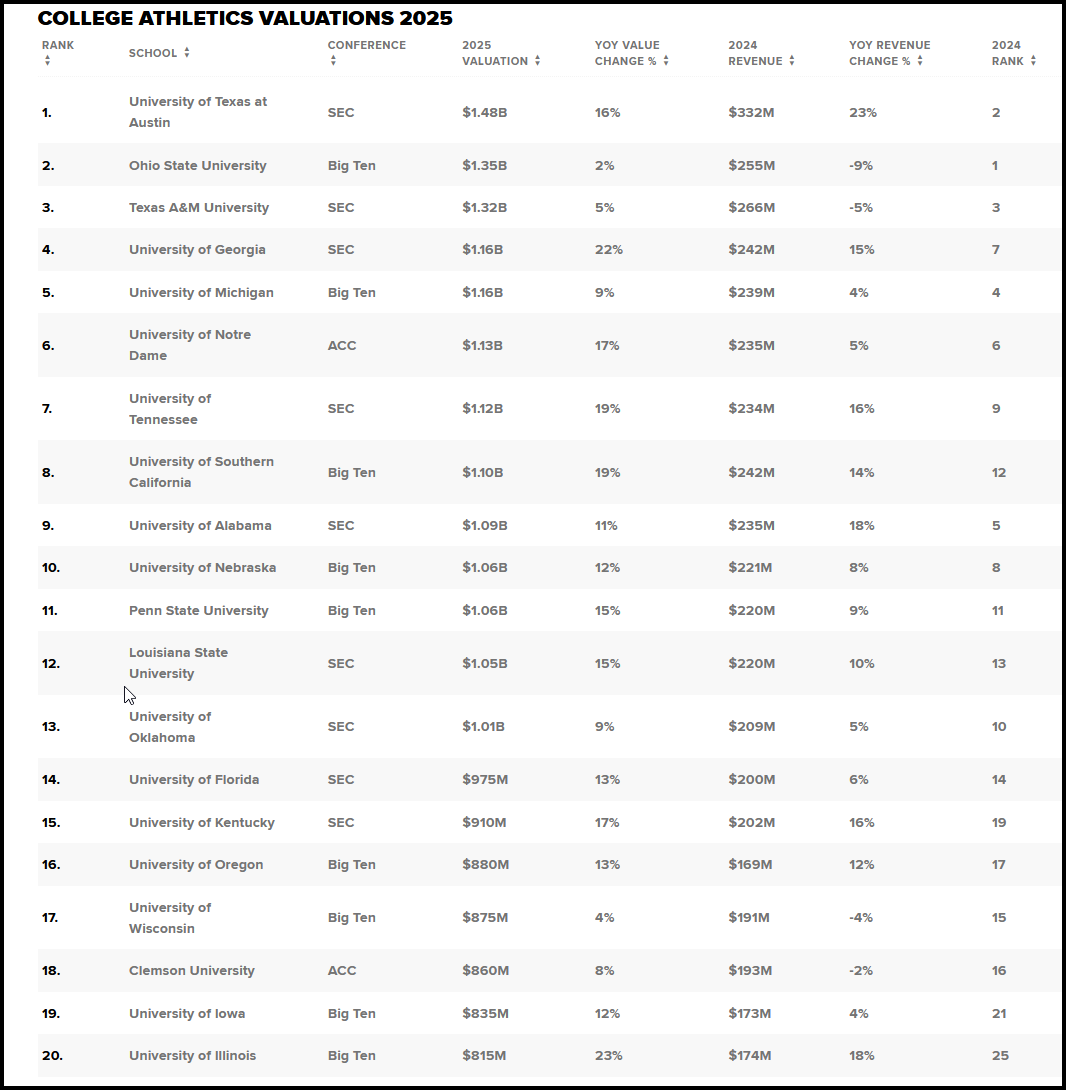Click the College Athletics Valuations 2025 title

coord(245,18)
